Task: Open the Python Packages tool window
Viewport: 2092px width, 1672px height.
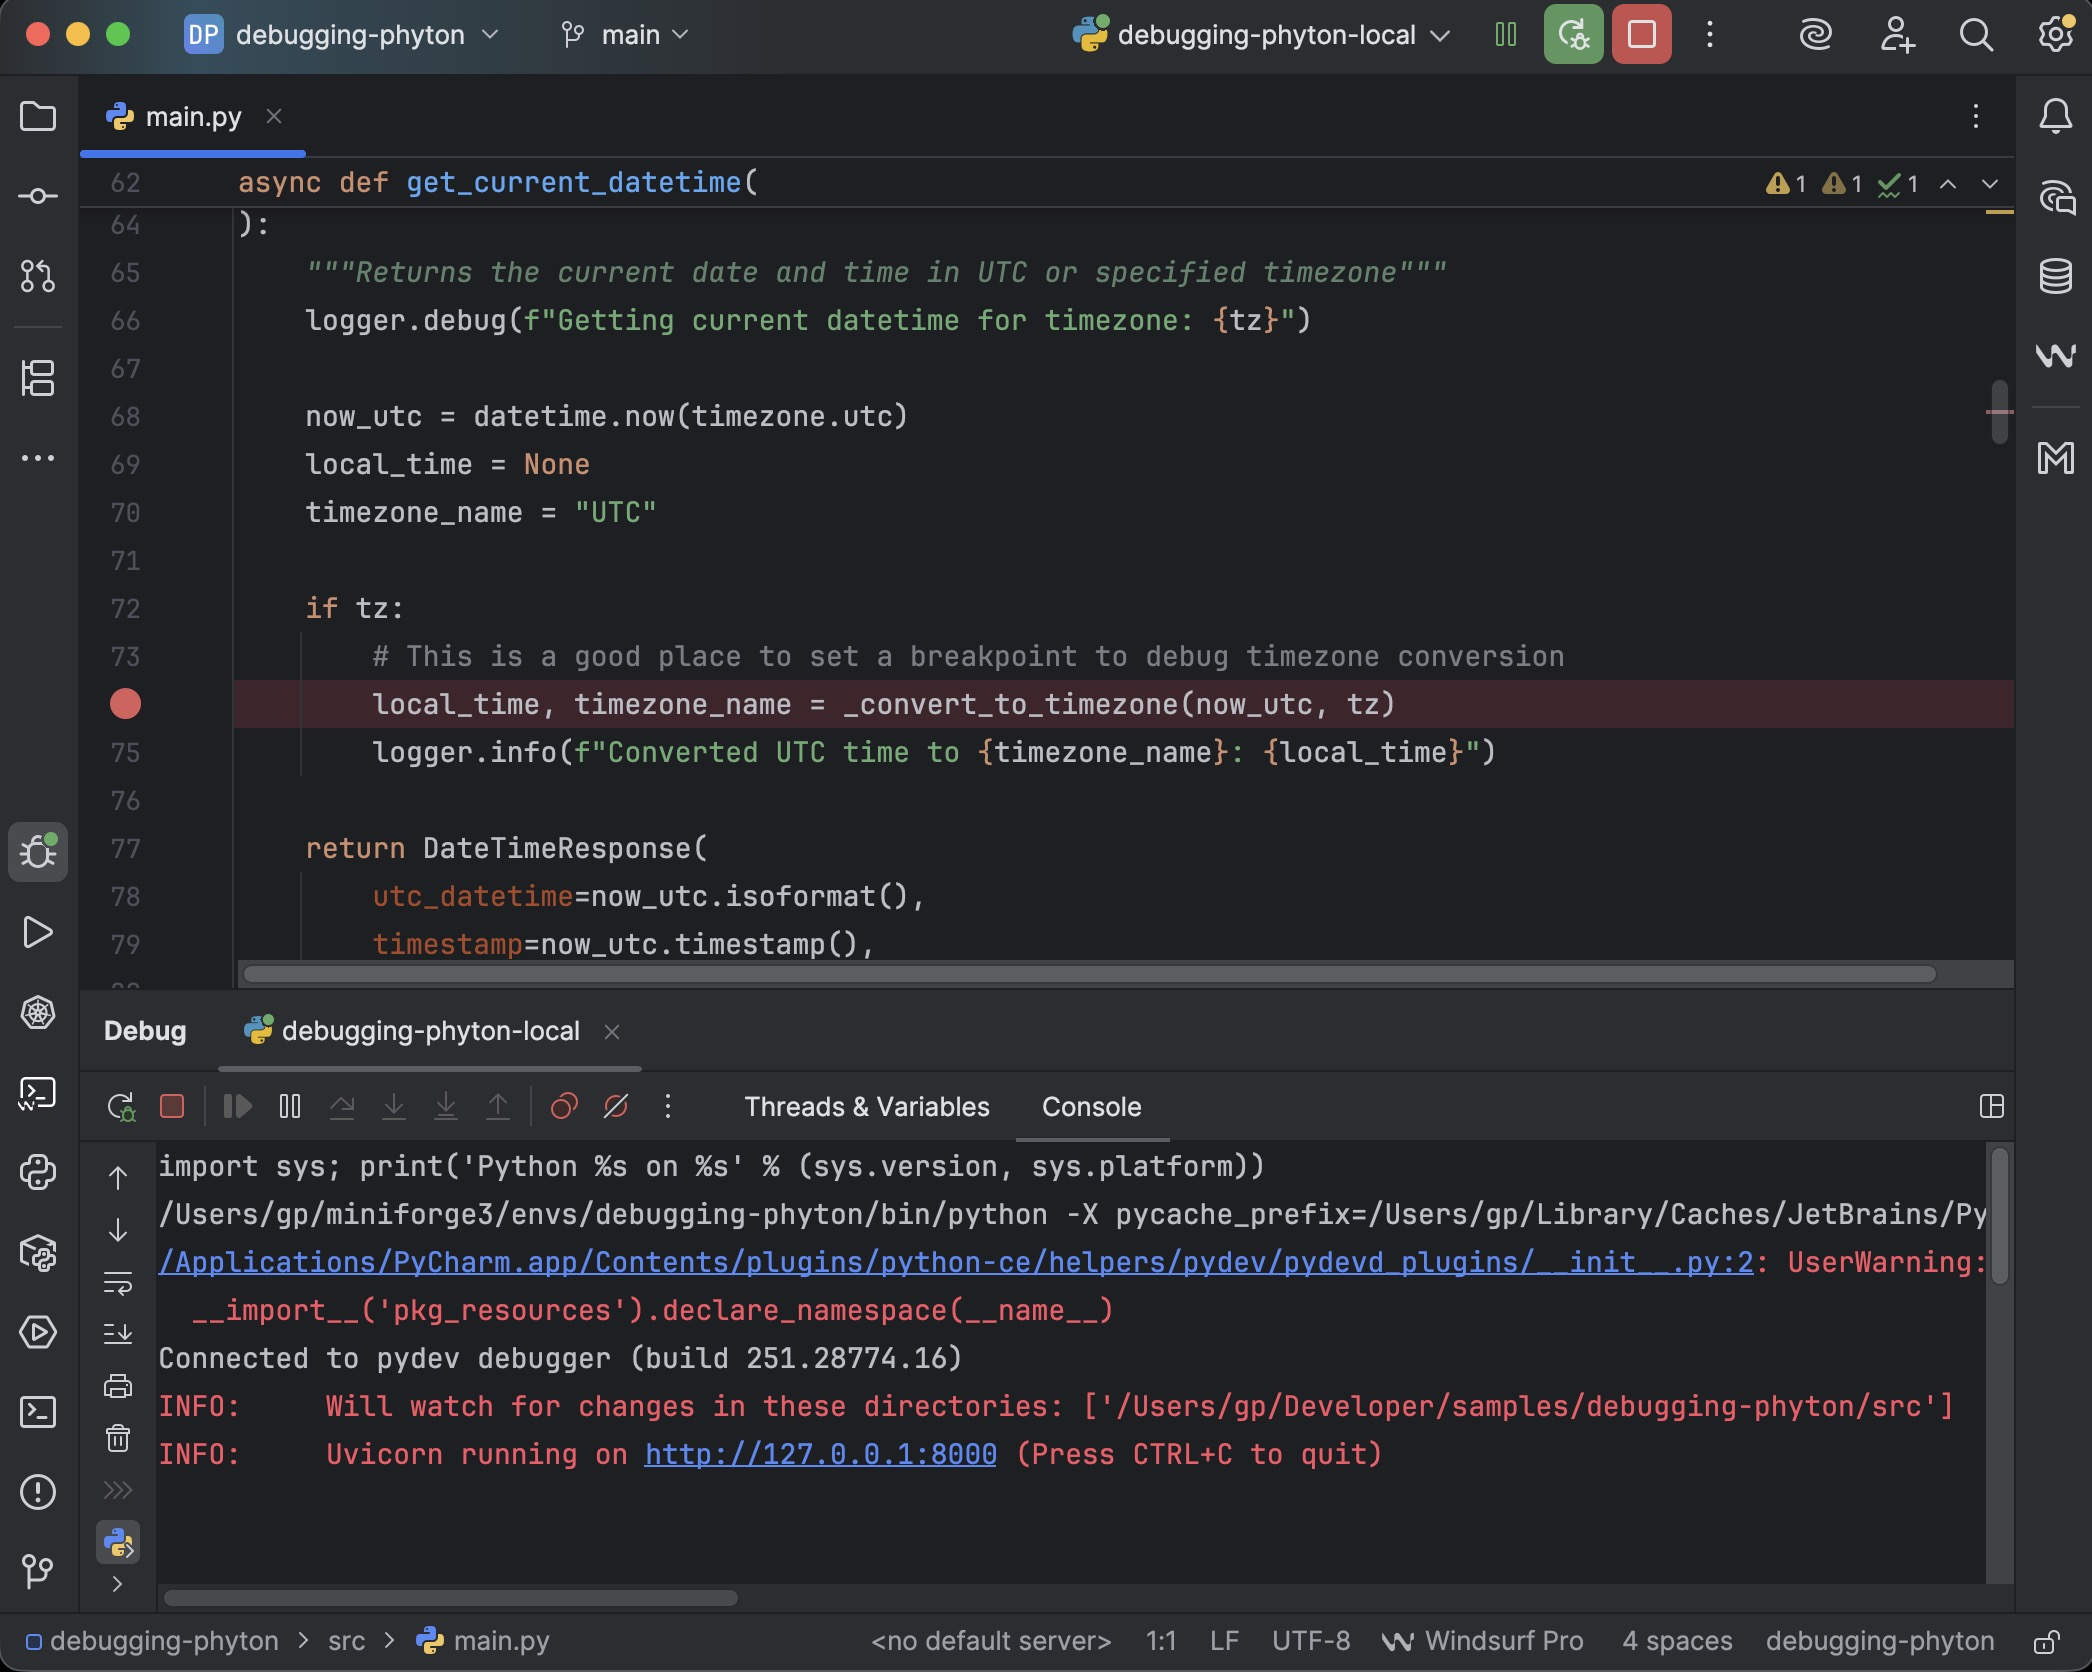Action: pyautogui.click(x=38, y=1252)
